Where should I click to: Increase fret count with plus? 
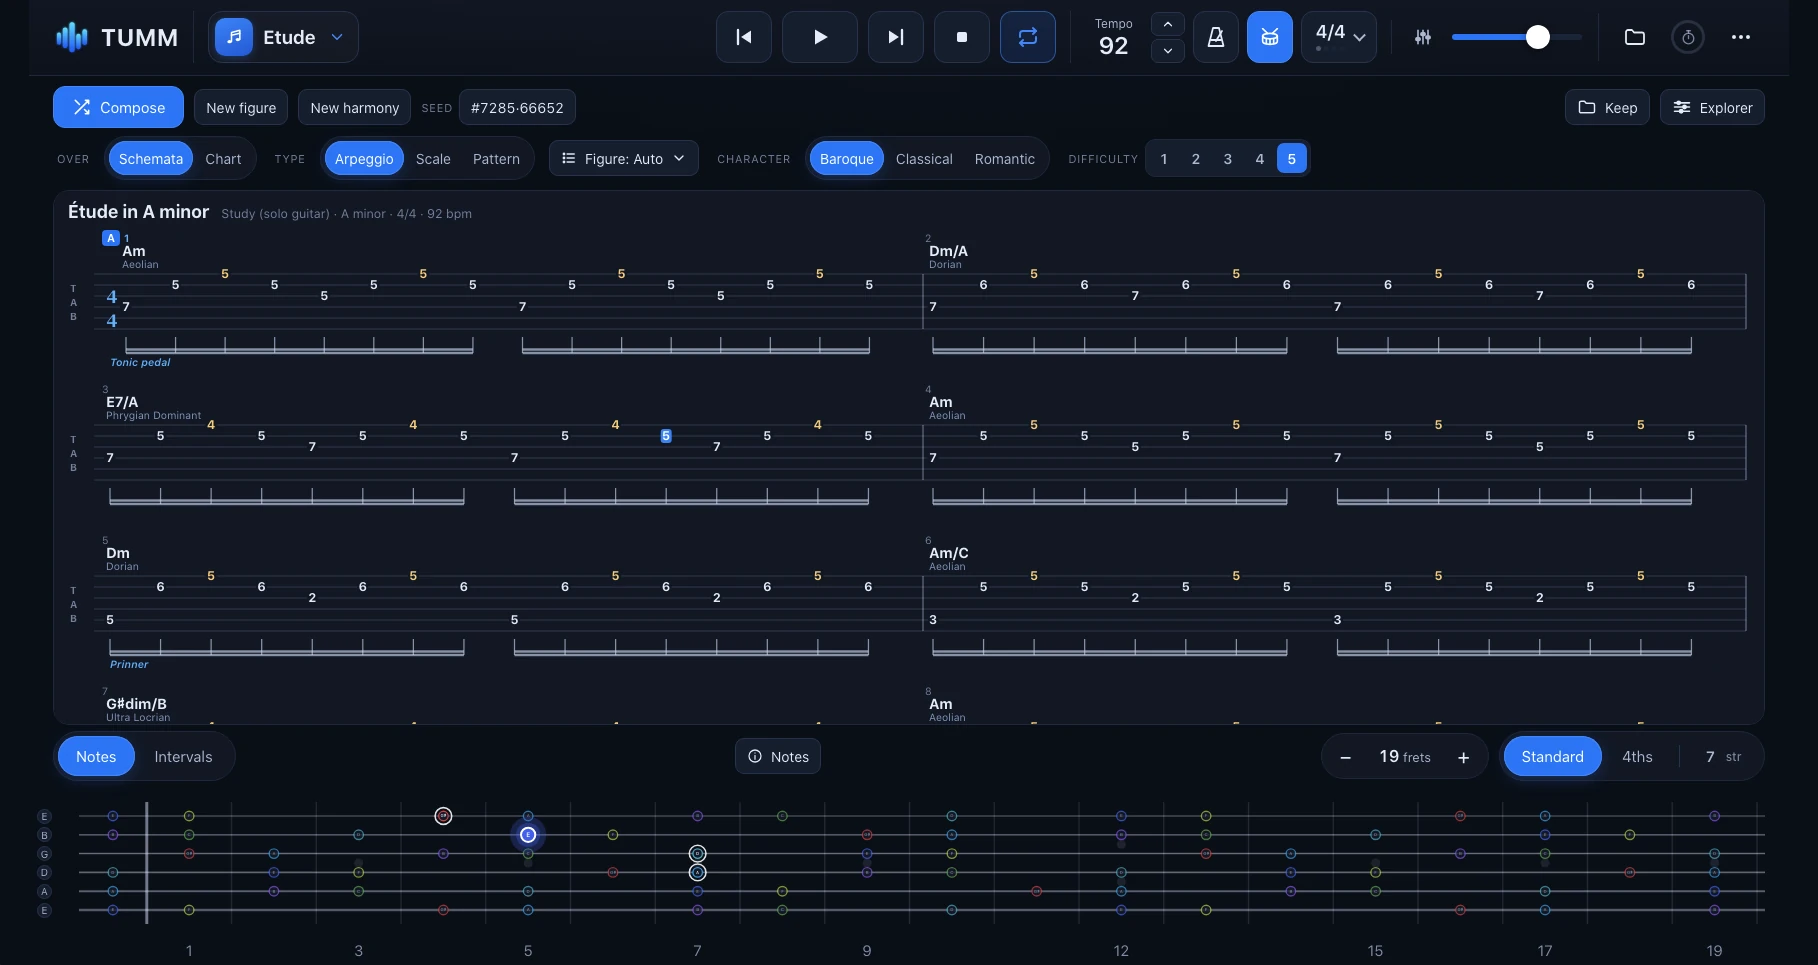point(1464,757)
